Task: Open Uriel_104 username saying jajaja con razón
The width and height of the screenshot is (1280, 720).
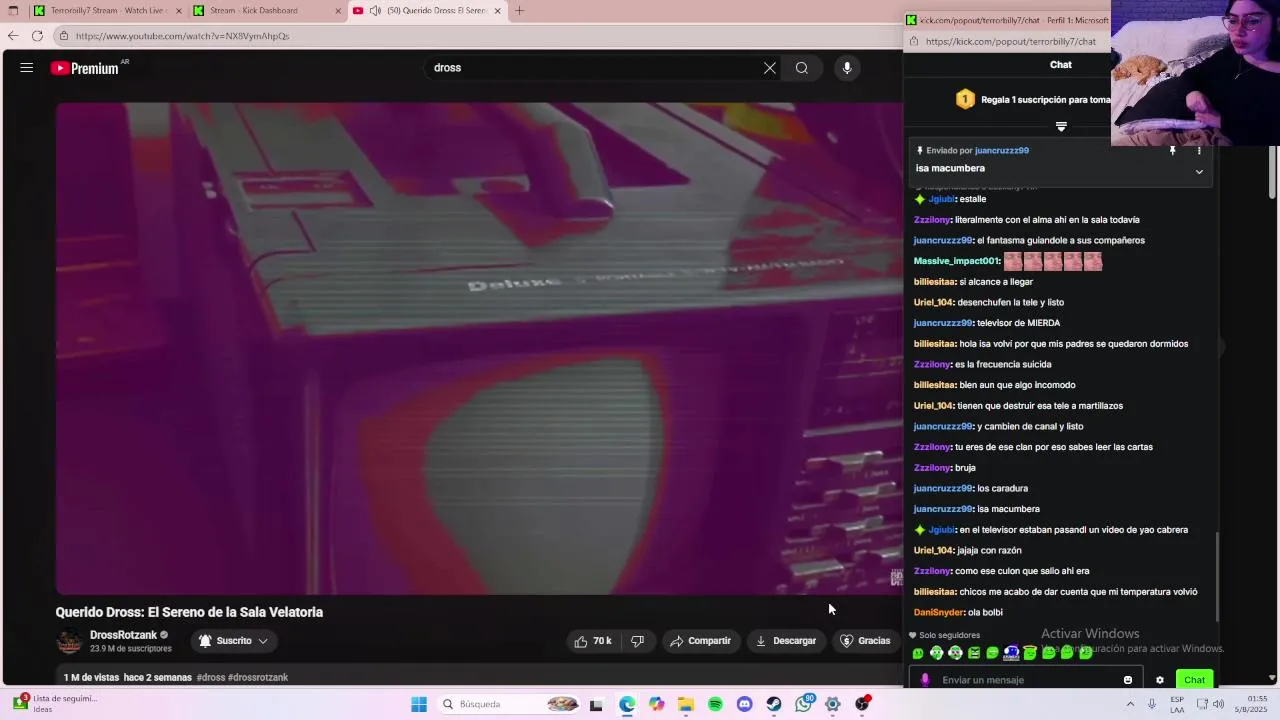Action: 933,550
